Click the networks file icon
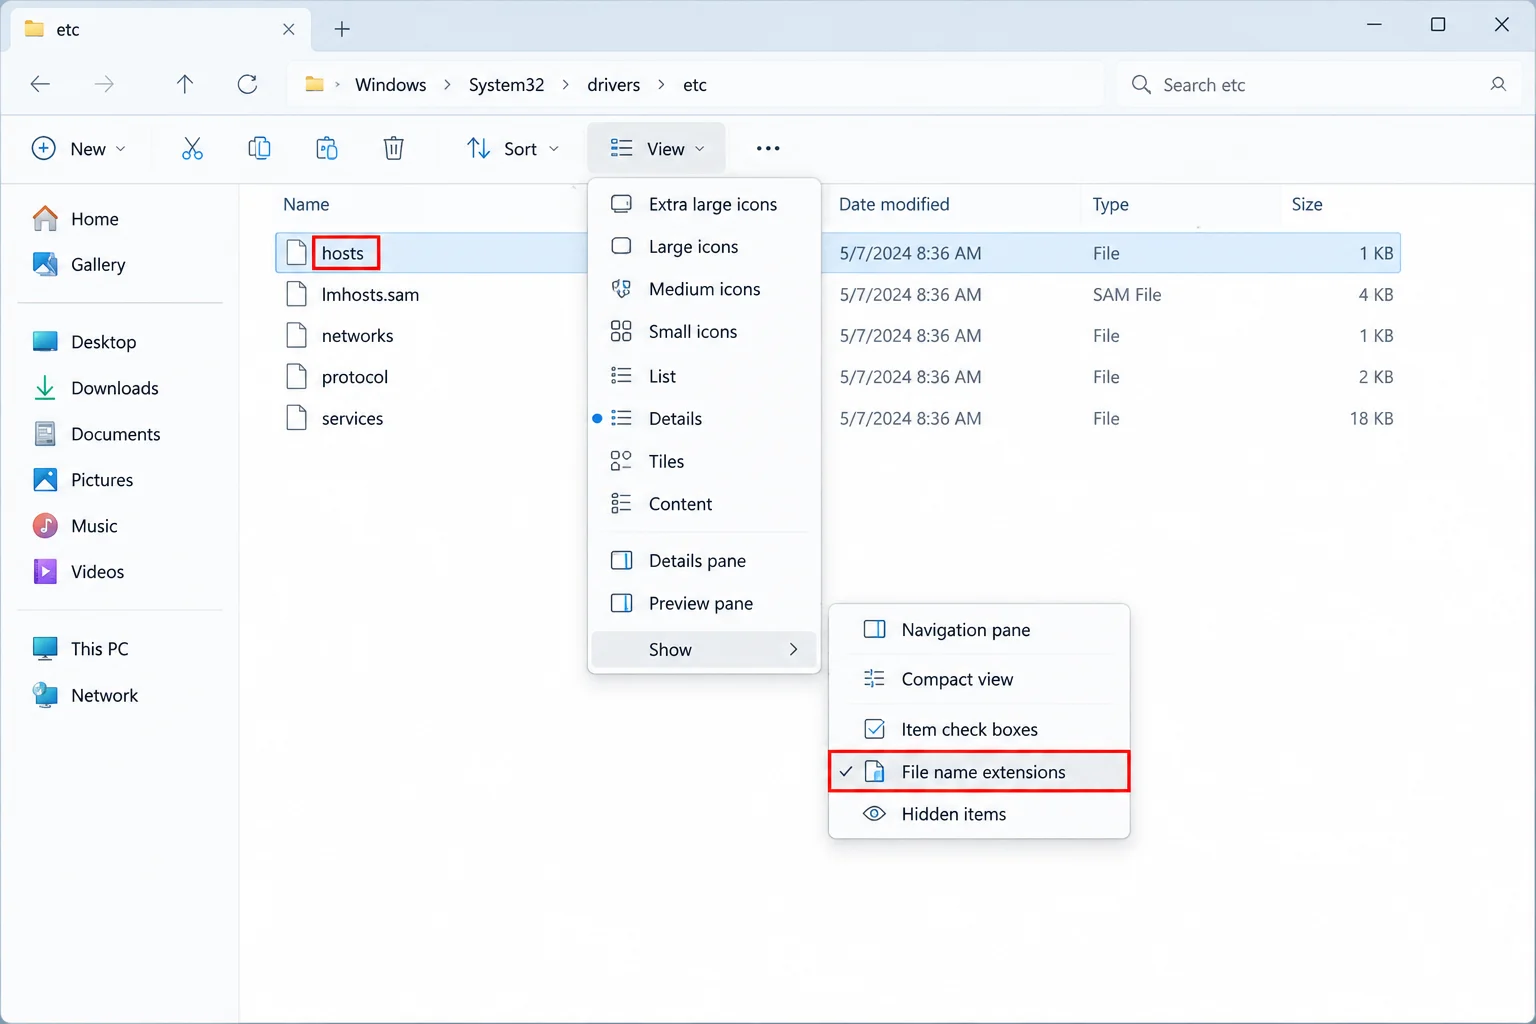The width and height of the screenshot is (1536, 1024). point(296,335)
